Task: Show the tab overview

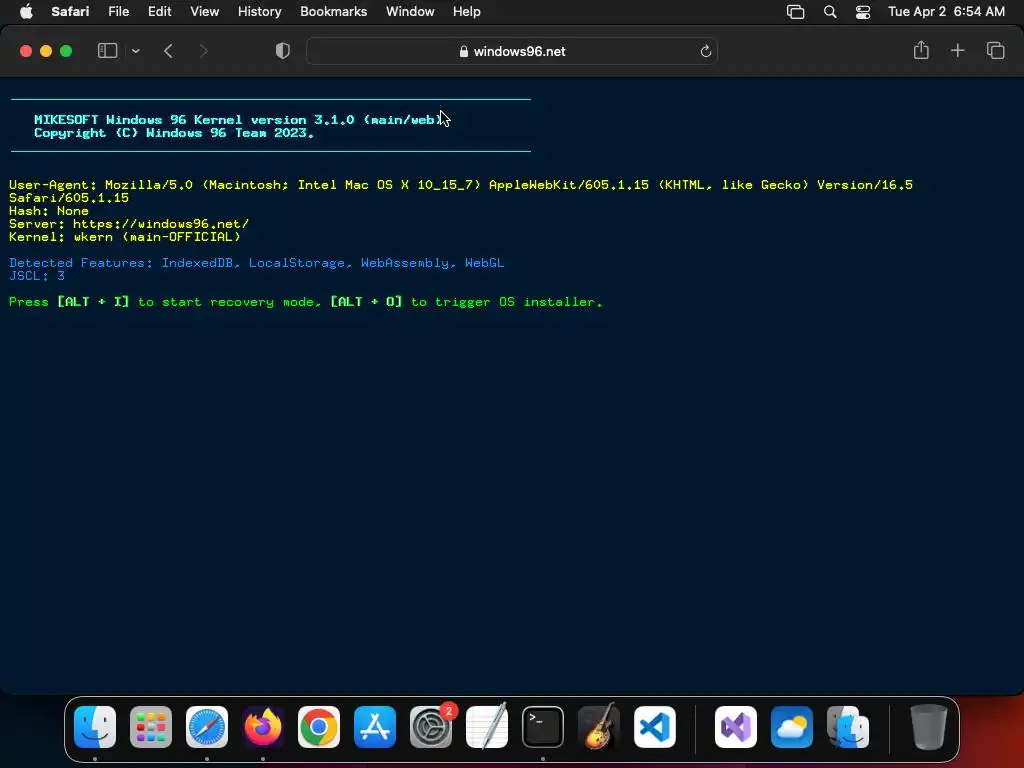Action: click(995, 50)
